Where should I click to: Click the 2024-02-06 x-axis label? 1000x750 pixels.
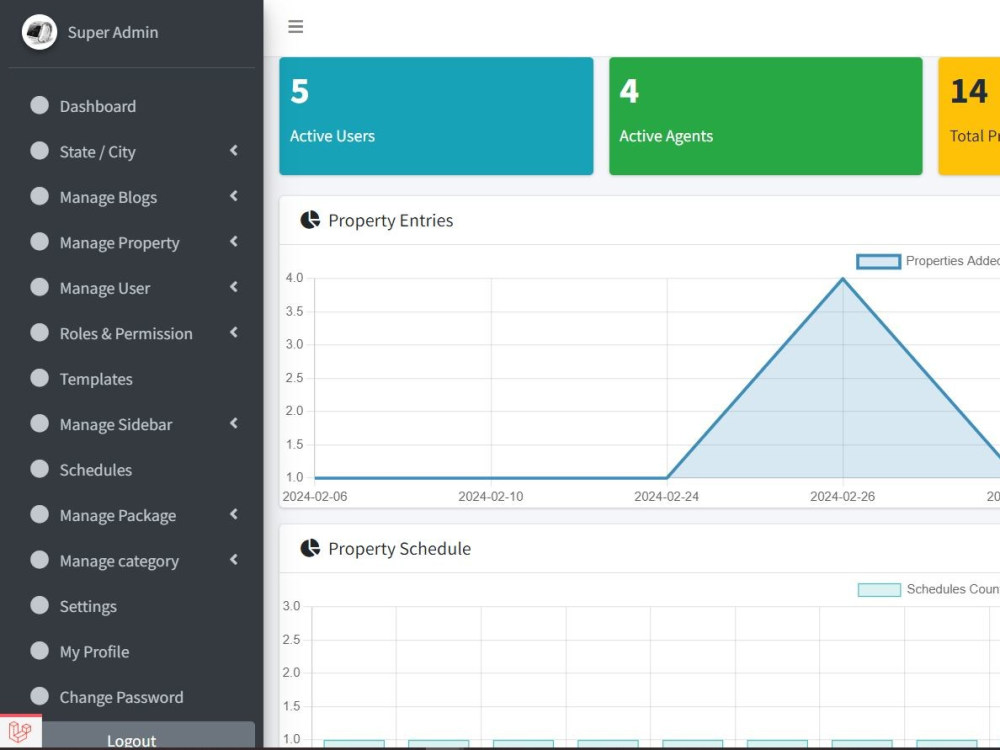(315, 497)
